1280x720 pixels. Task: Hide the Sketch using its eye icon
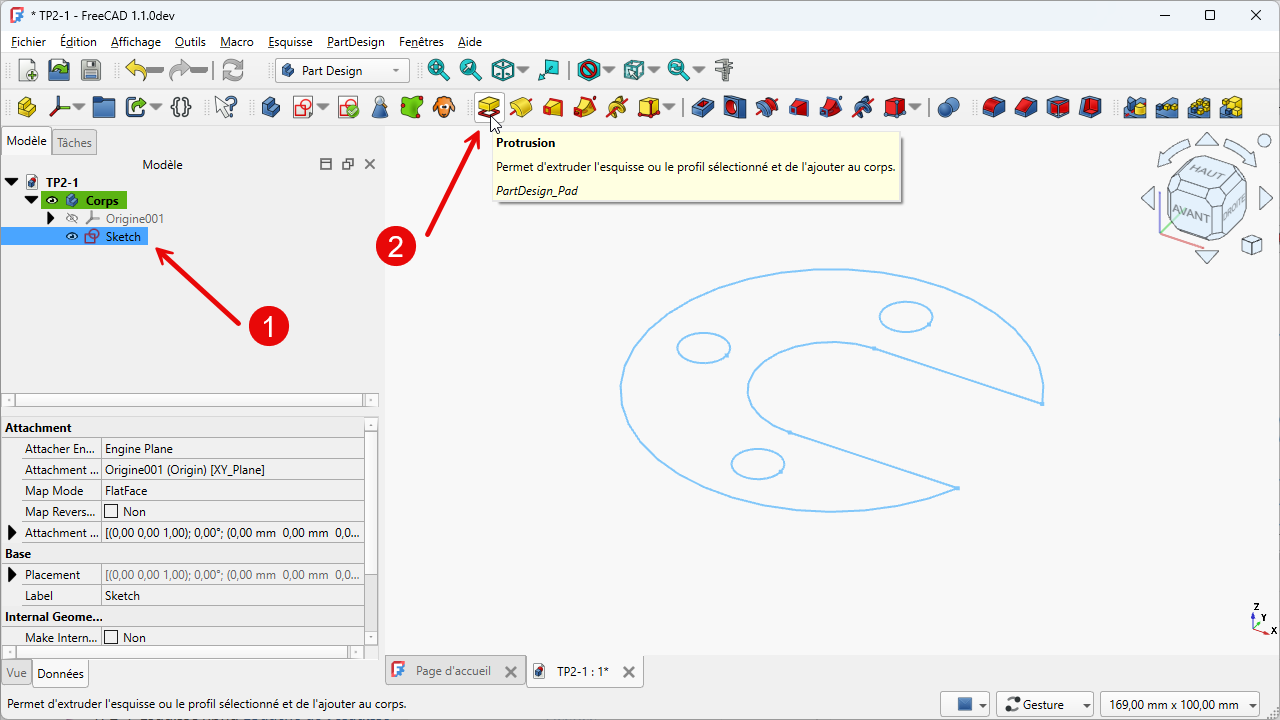coord(72,237)
